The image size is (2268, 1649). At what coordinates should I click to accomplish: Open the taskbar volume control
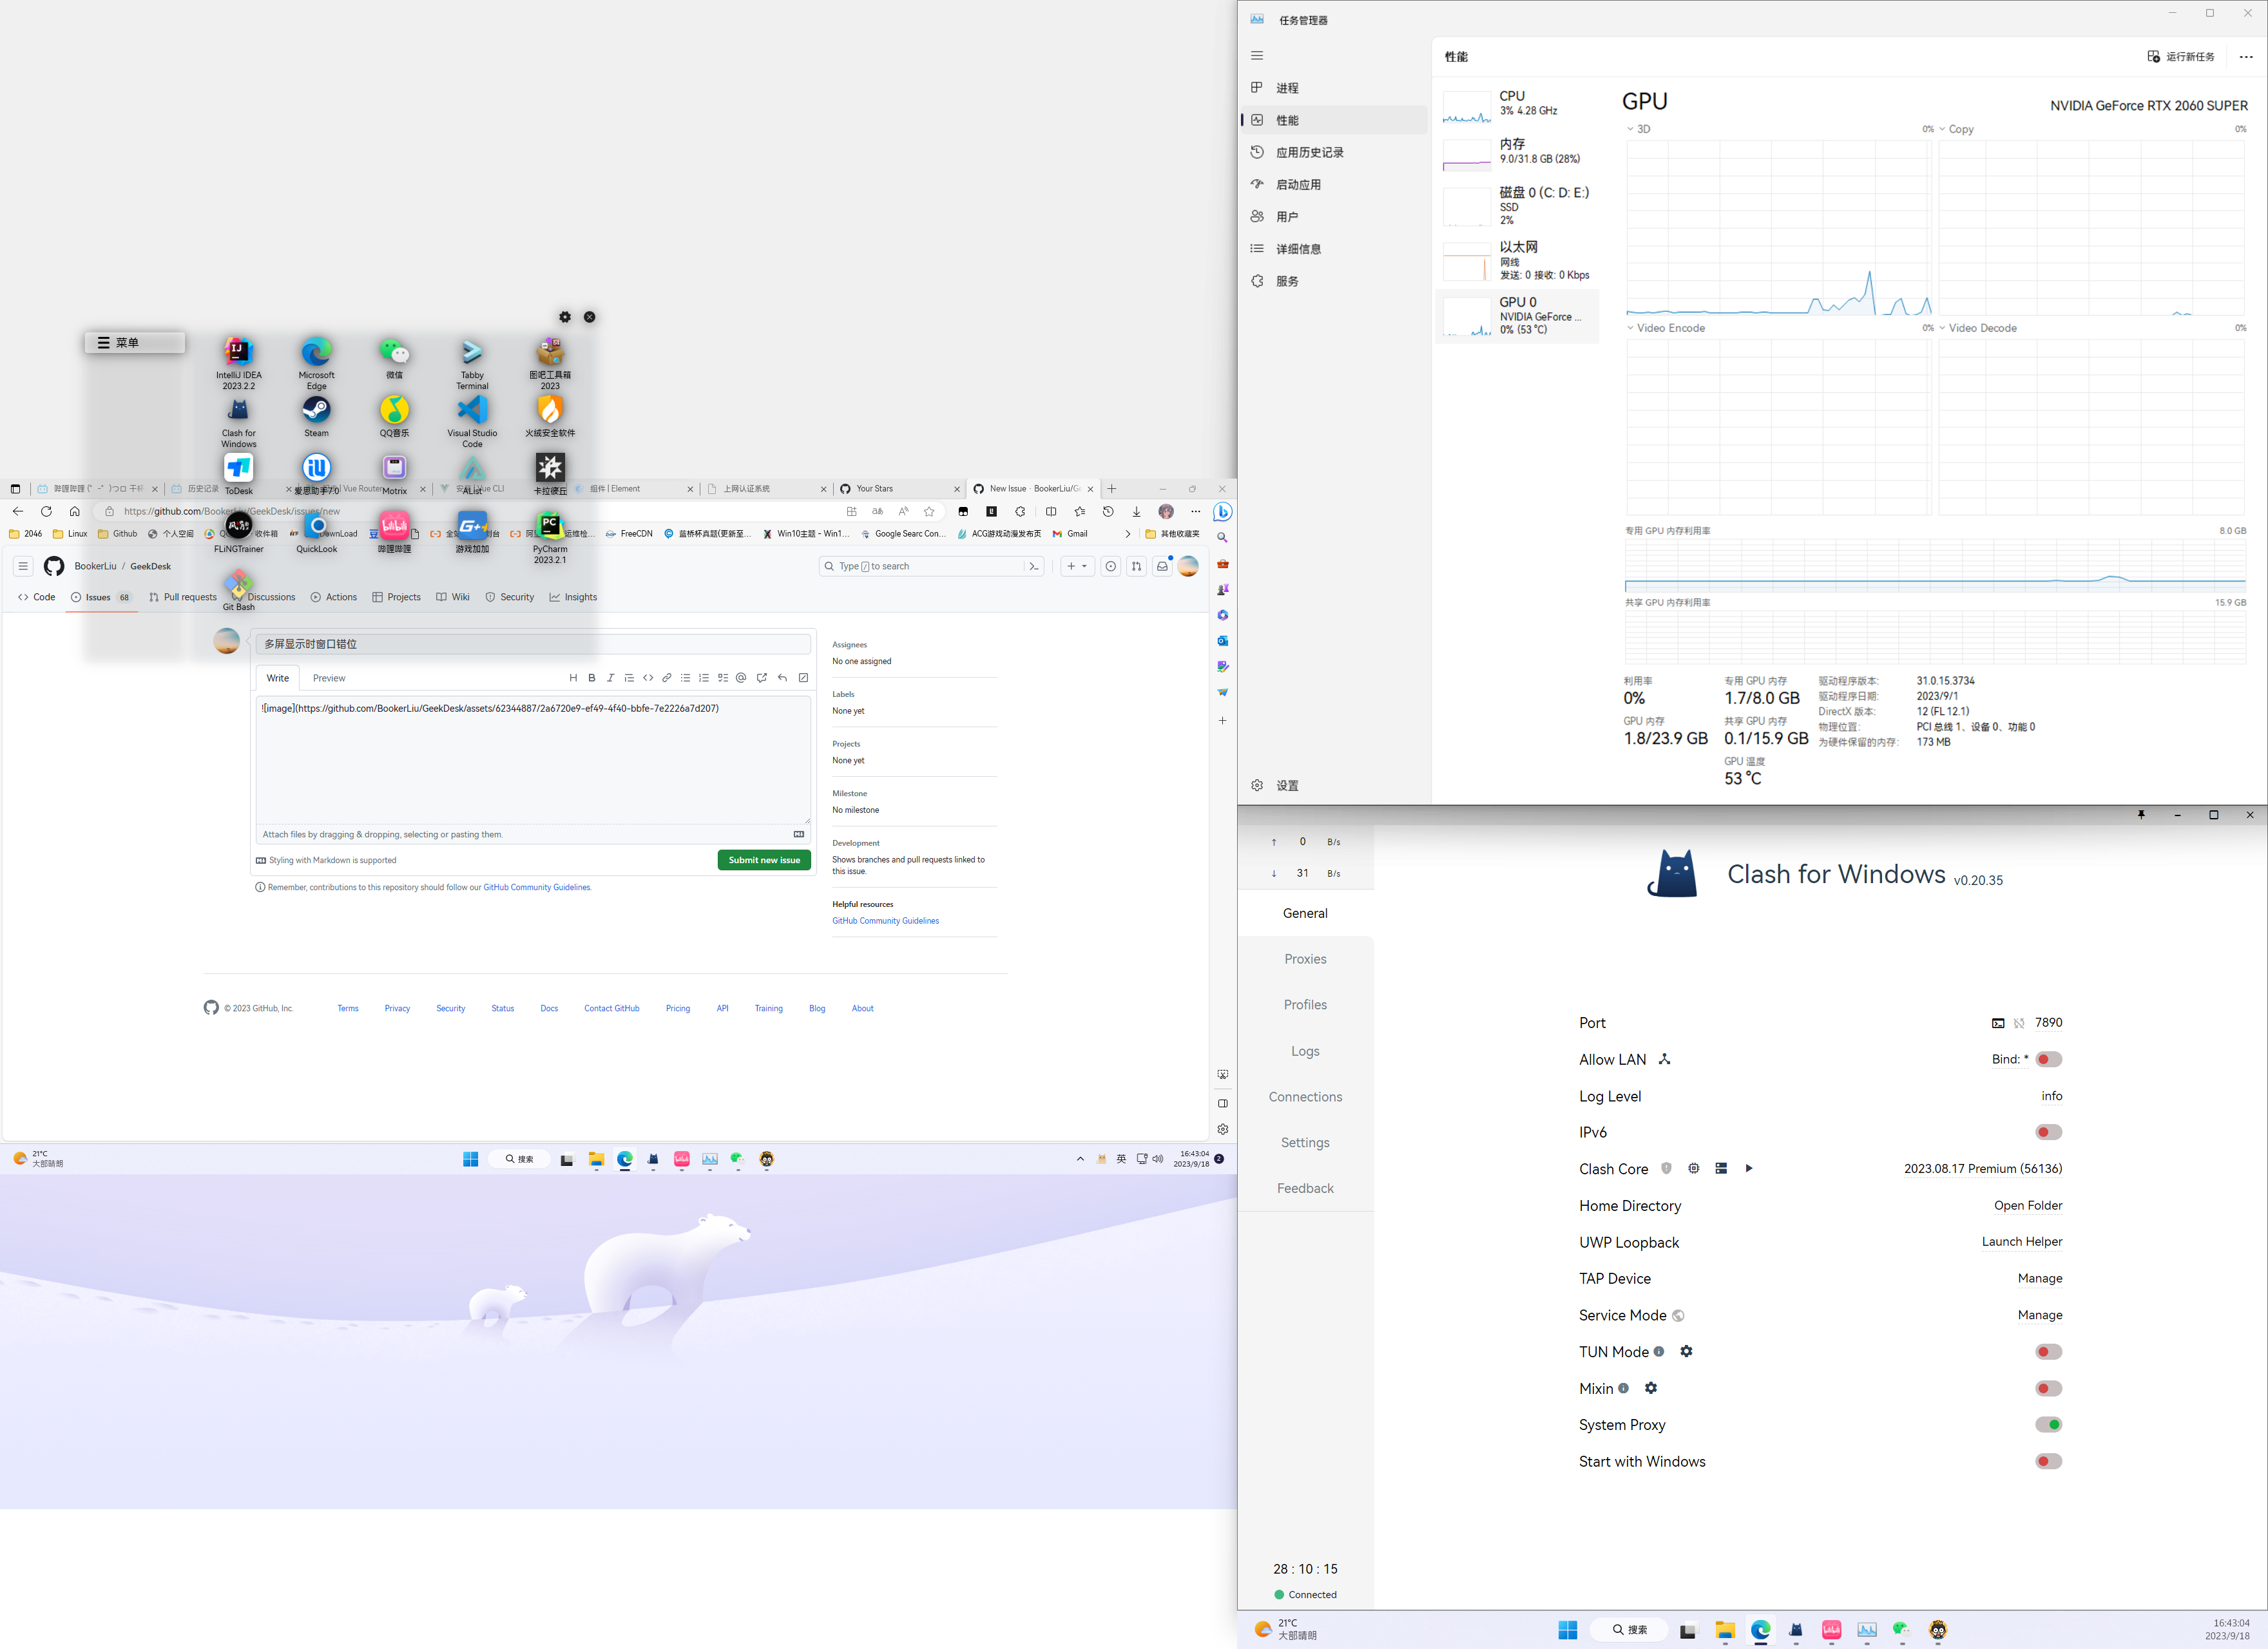(x=1158, y=1159)
